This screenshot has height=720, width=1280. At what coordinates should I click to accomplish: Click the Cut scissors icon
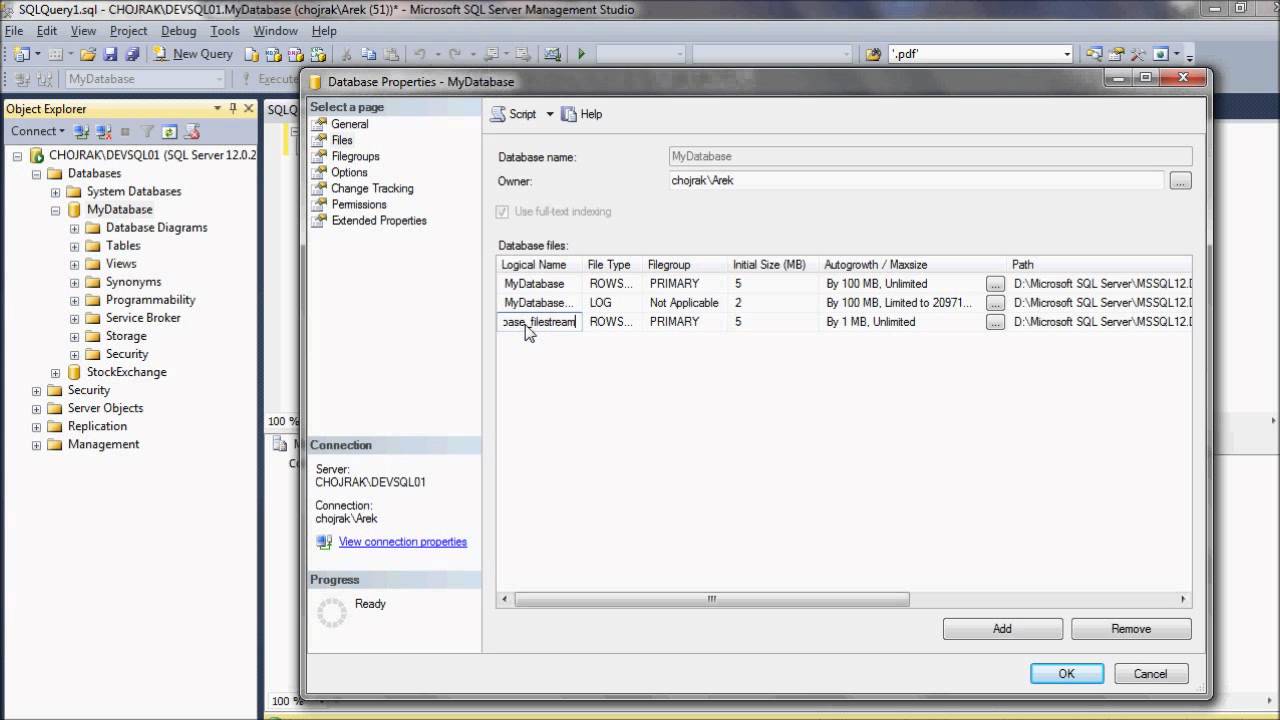click(347, 54)
